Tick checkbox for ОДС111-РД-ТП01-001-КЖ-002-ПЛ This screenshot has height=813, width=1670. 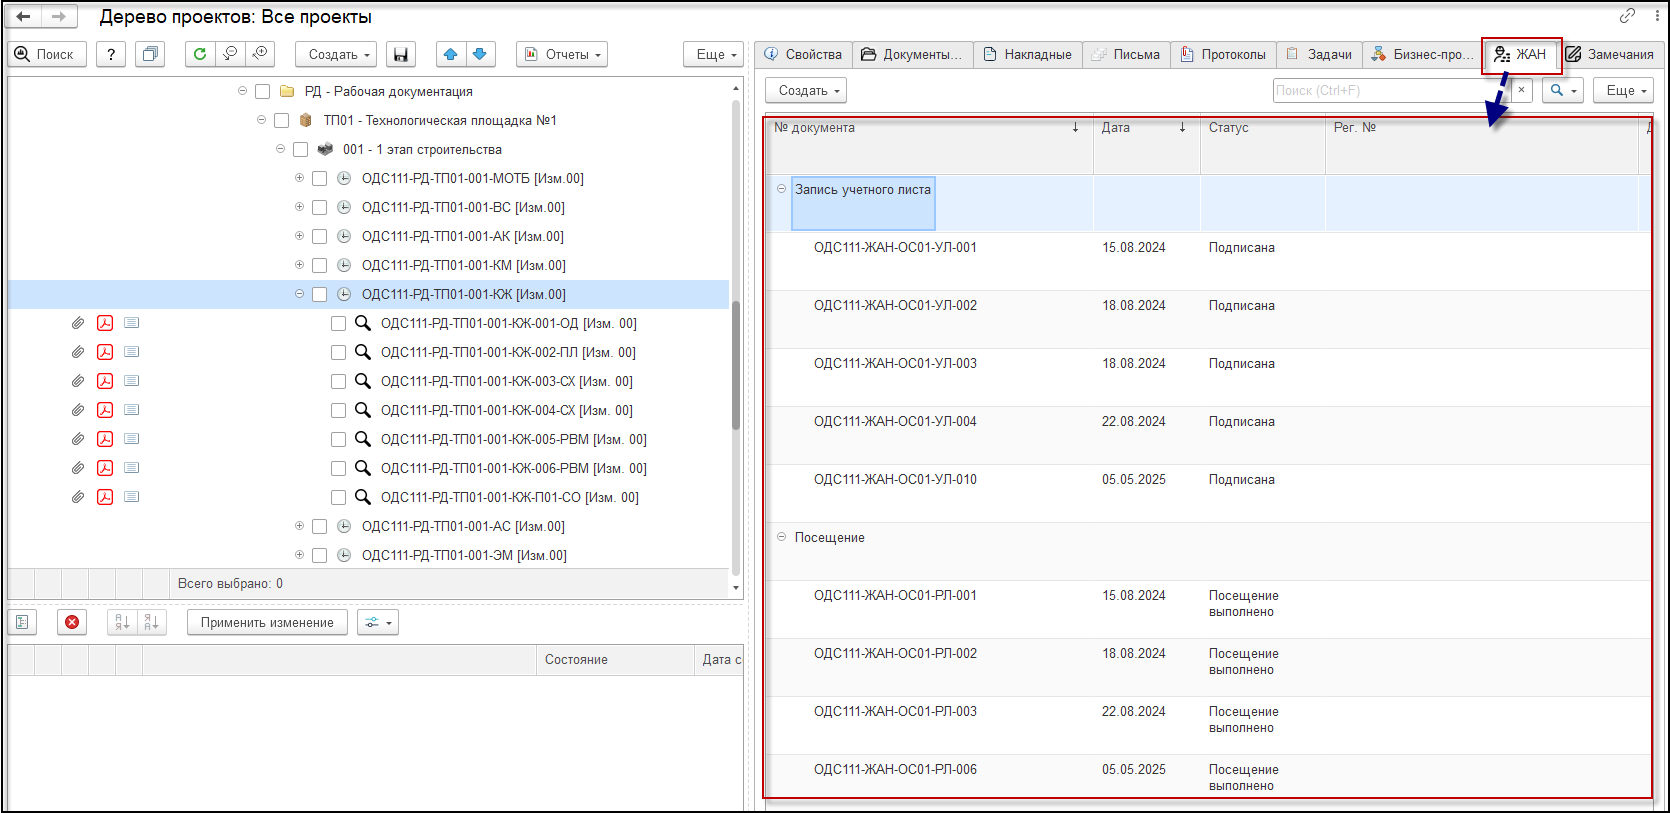(338, 353)
